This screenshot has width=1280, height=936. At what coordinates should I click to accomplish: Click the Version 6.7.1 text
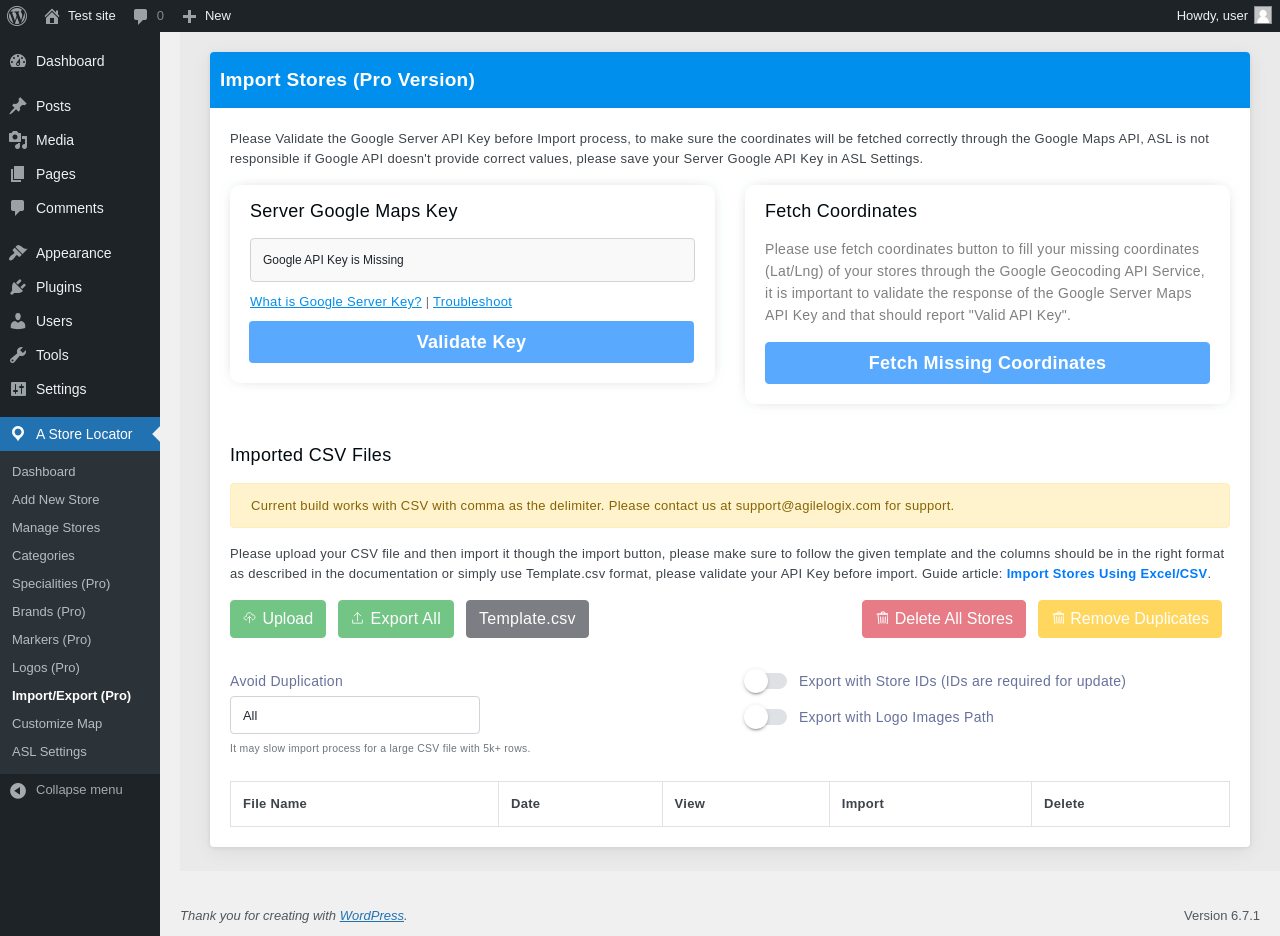pyautogui.click(x=1222, y=915)
